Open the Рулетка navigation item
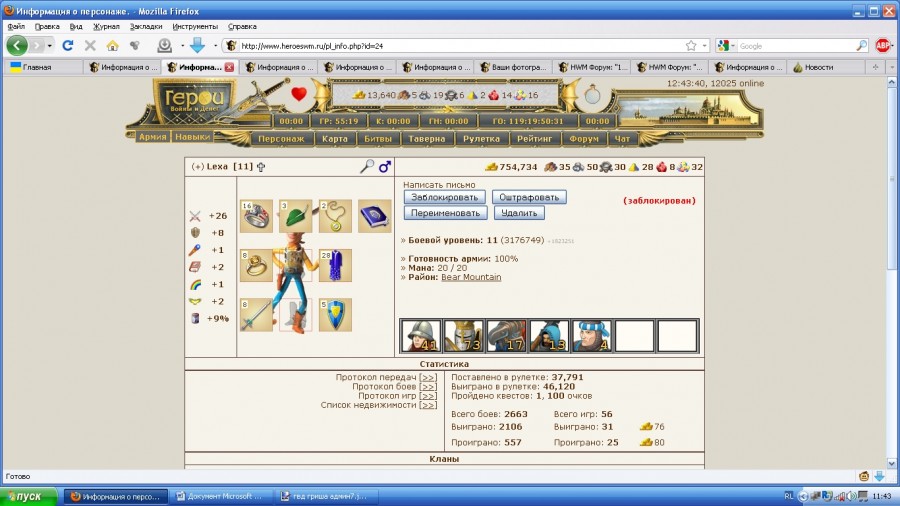Screen dimensions: 900x506 coord(481,138)
